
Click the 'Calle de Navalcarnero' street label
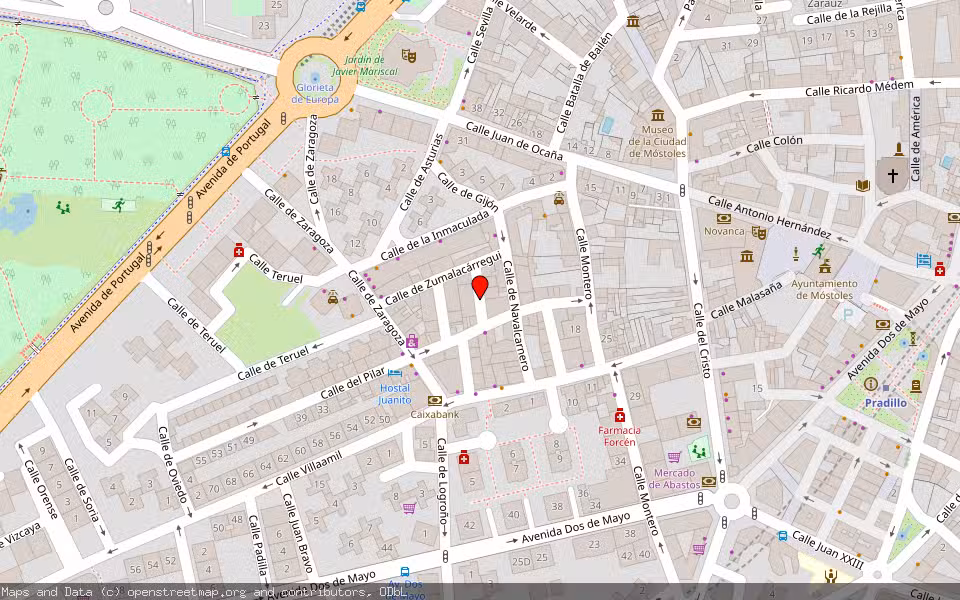[x=516, y=316]
